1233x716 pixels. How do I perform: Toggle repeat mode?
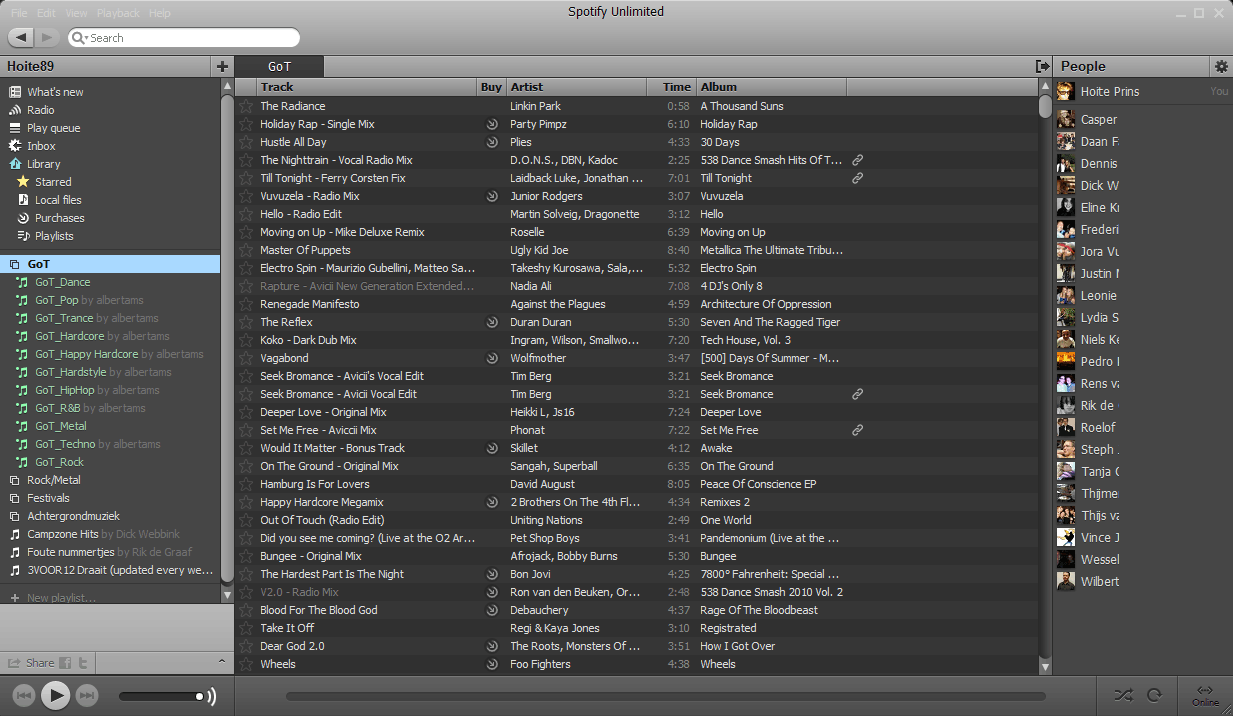coord(1154,695)
